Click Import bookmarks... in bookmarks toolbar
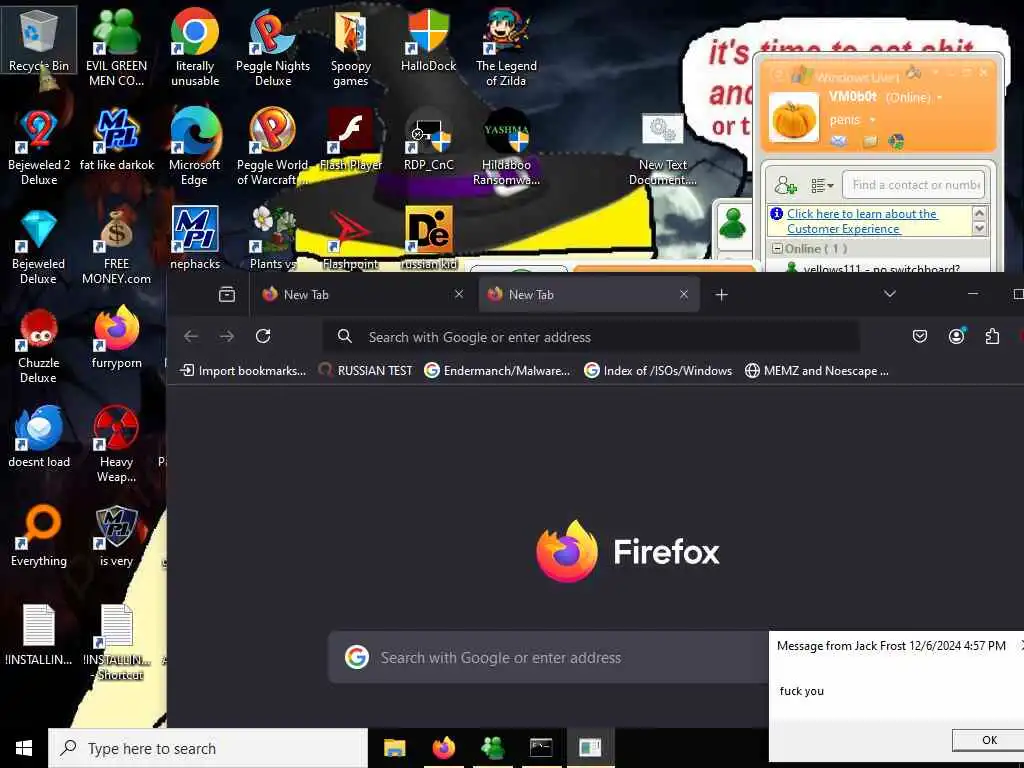 click(x=242, y=371)
